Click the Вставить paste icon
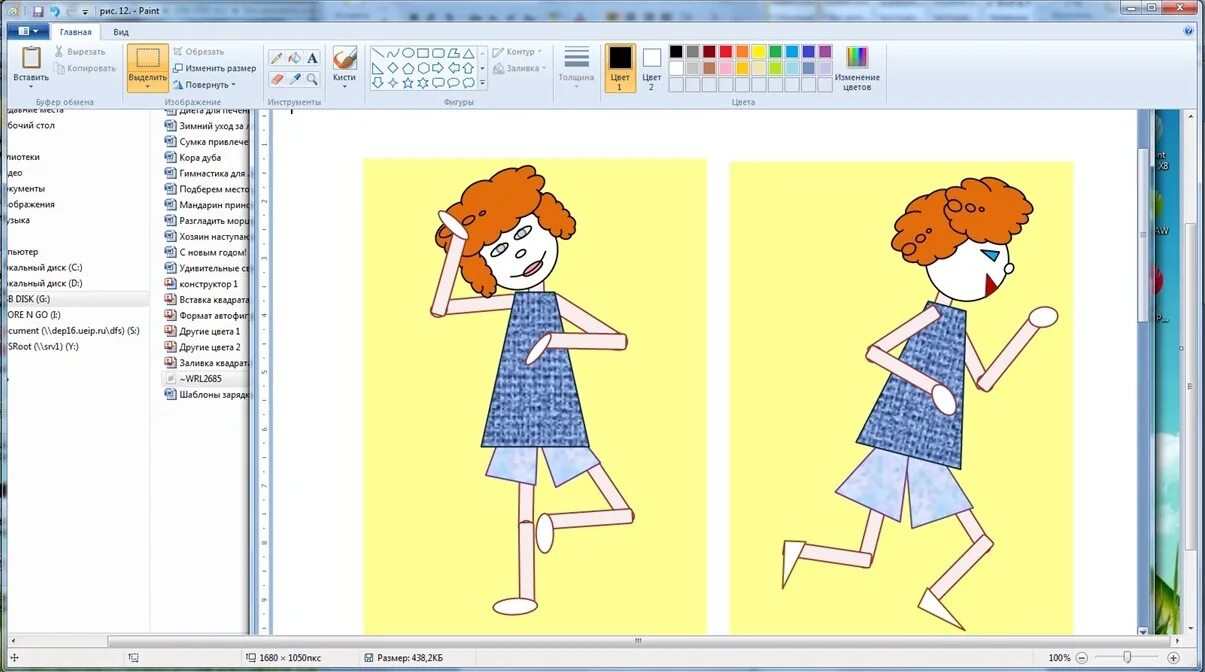The image size is (1205, 672). (31, 58)
